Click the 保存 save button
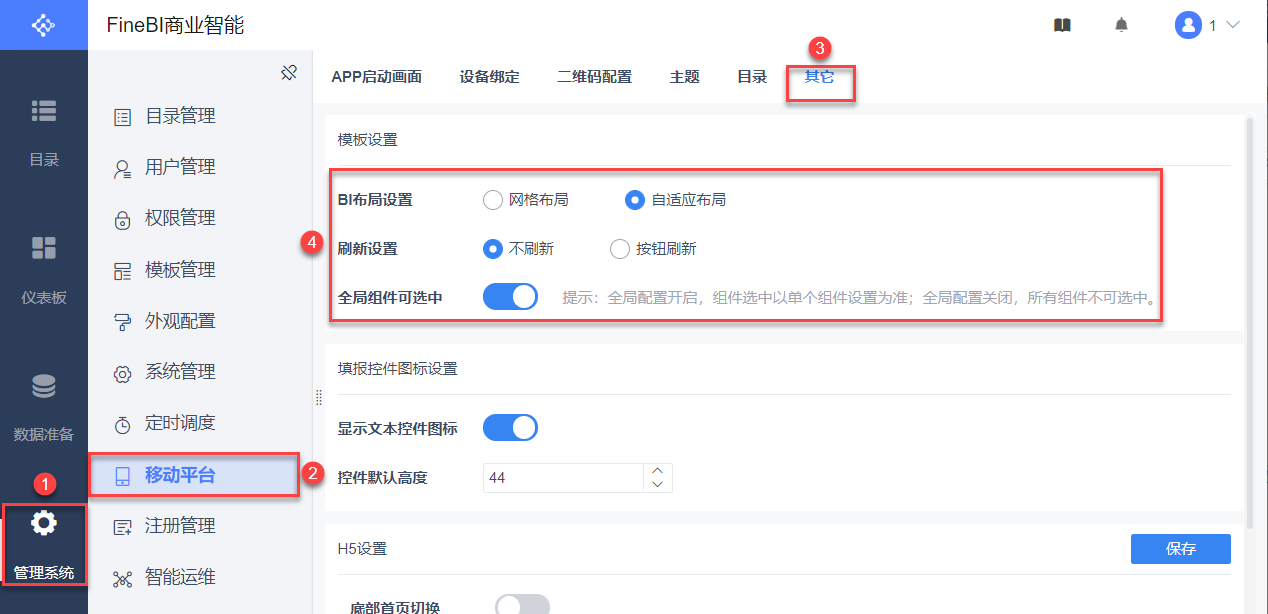Viewport: 1268px width, 614px height. point(1180,549)
